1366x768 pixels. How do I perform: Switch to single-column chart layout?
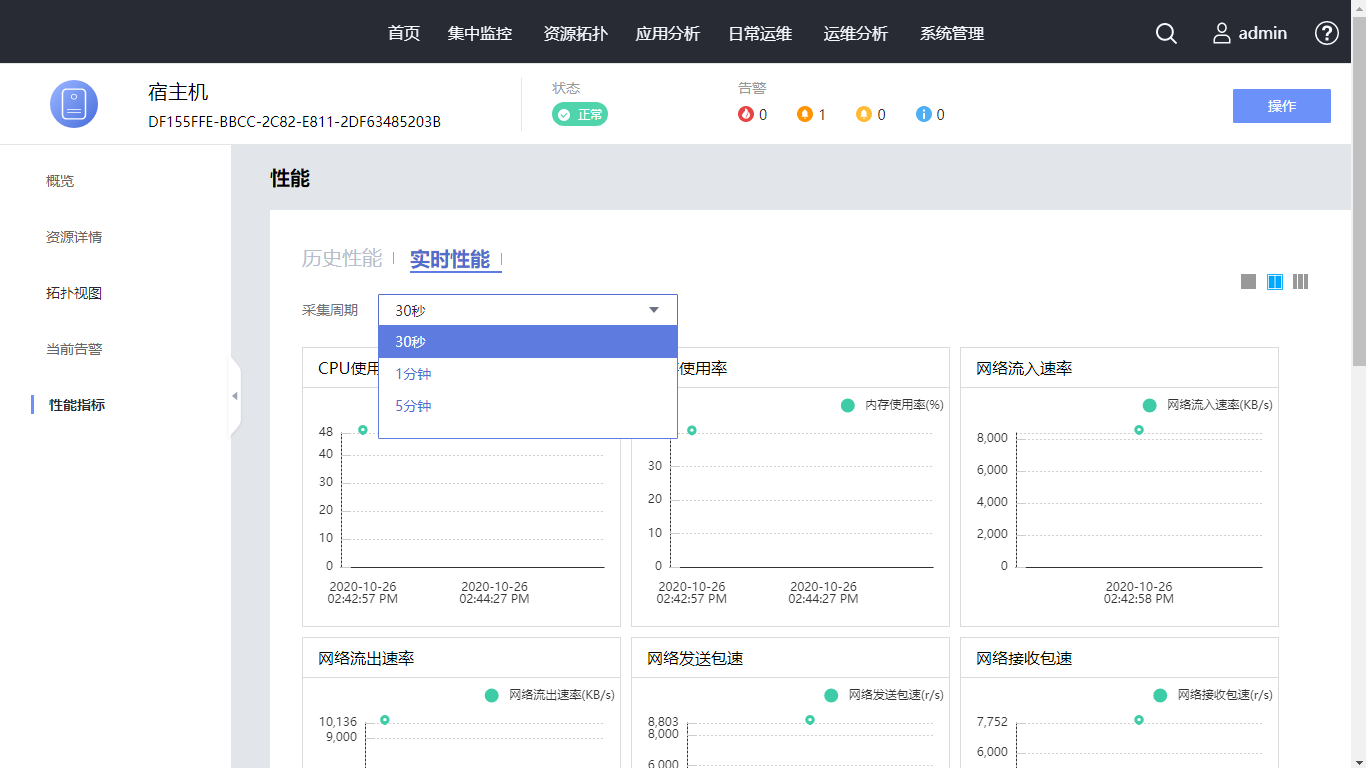[x=1248, y=282]
